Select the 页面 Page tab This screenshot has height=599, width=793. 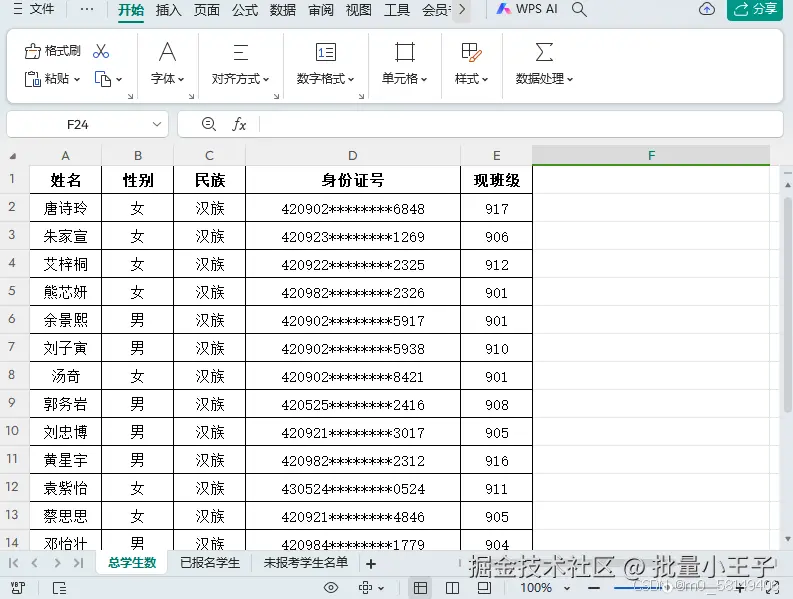(206, 10)
